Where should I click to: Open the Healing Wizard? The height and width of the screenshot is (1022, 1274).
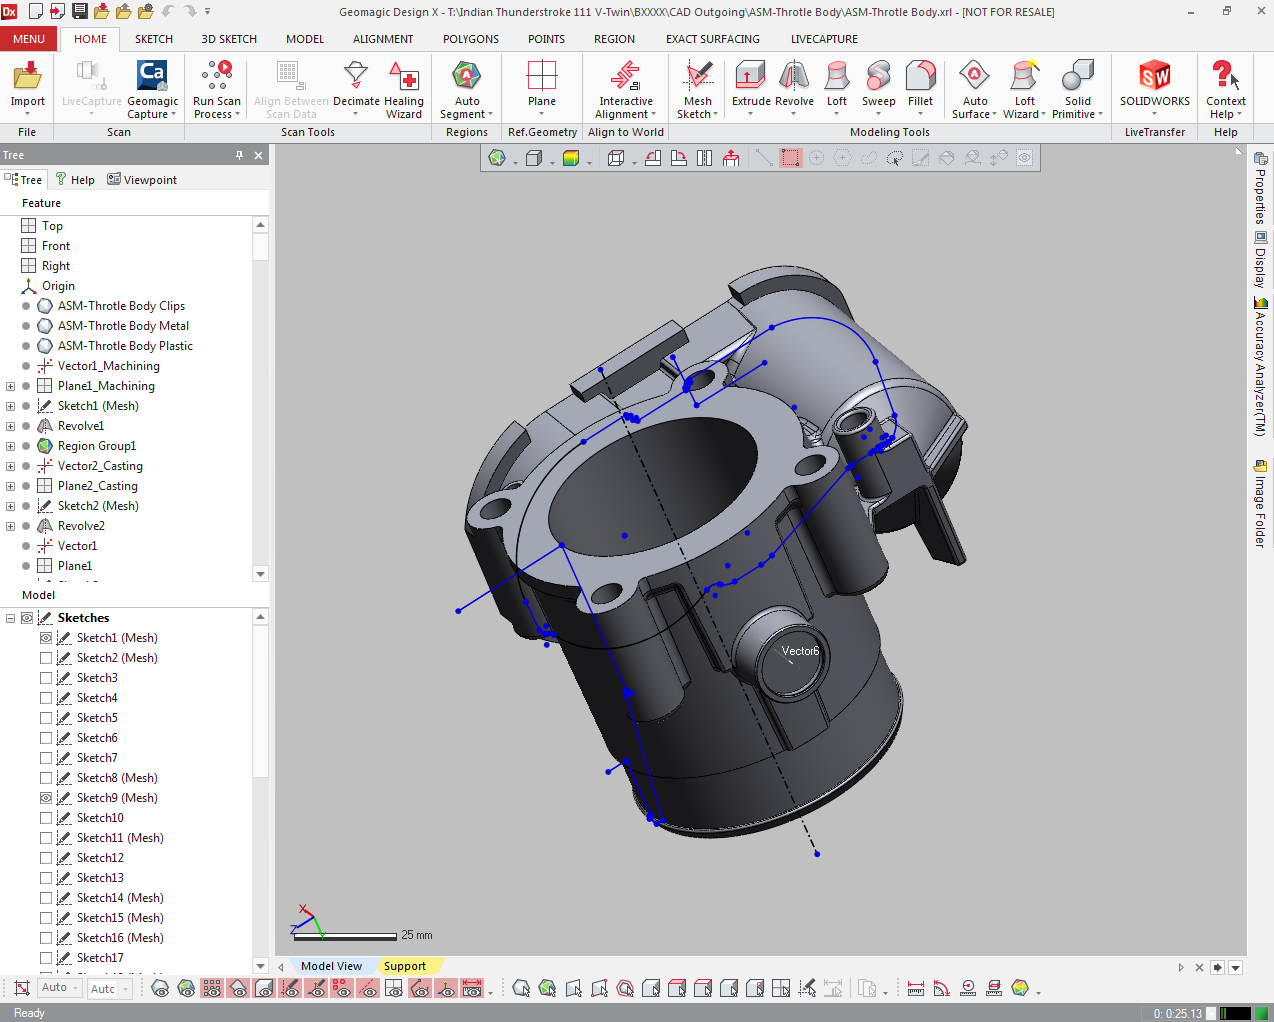point(404,88)
